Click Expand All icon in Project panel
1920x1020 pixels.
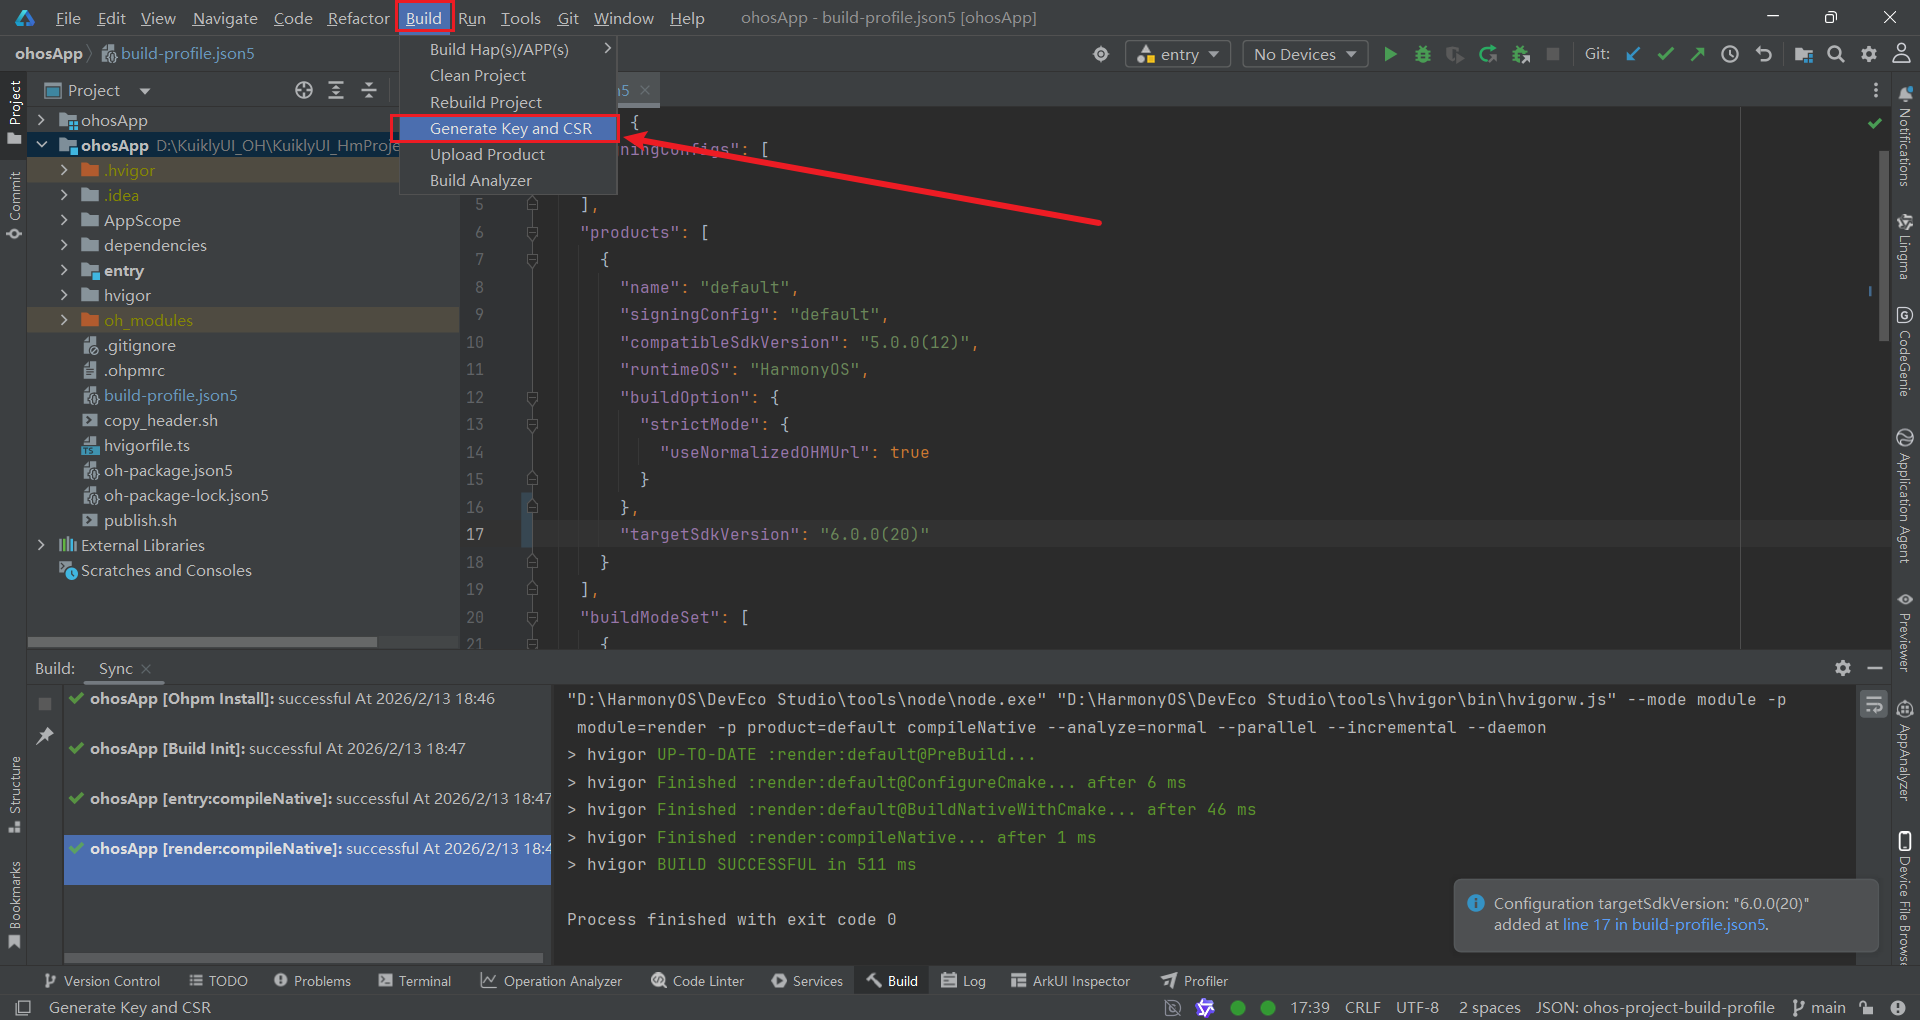[x=336, y=90]
